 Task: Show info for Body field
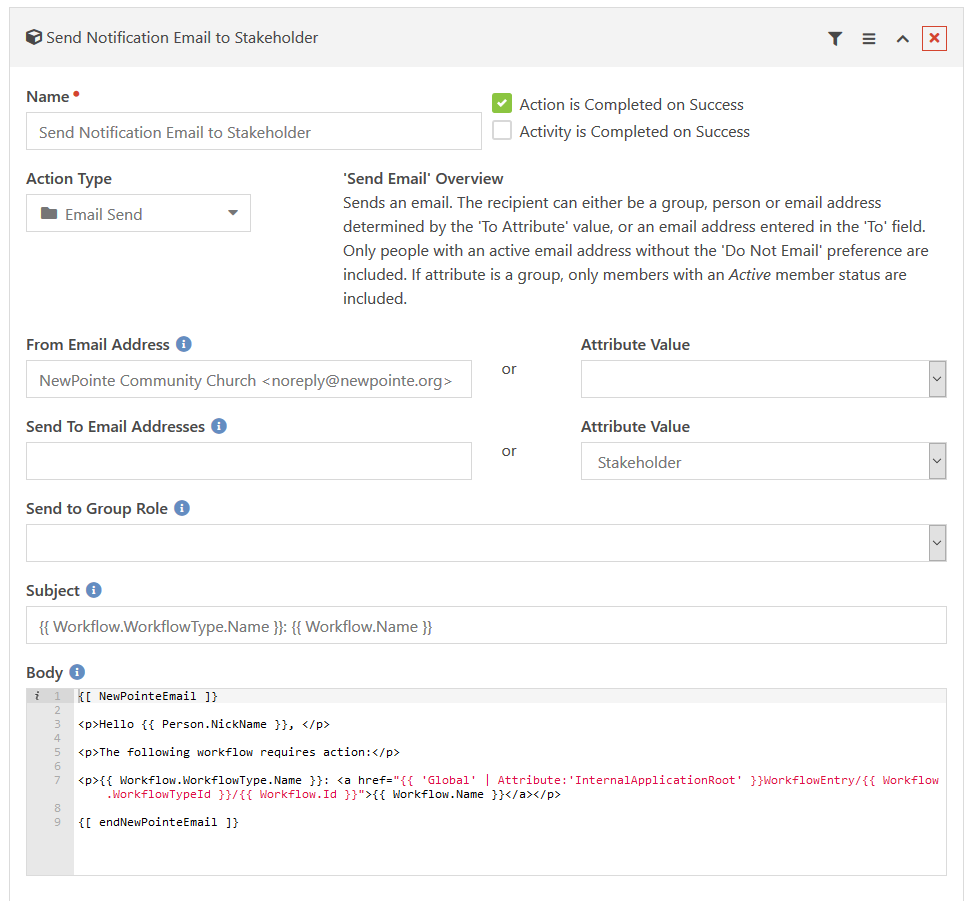tap(77, 672)
